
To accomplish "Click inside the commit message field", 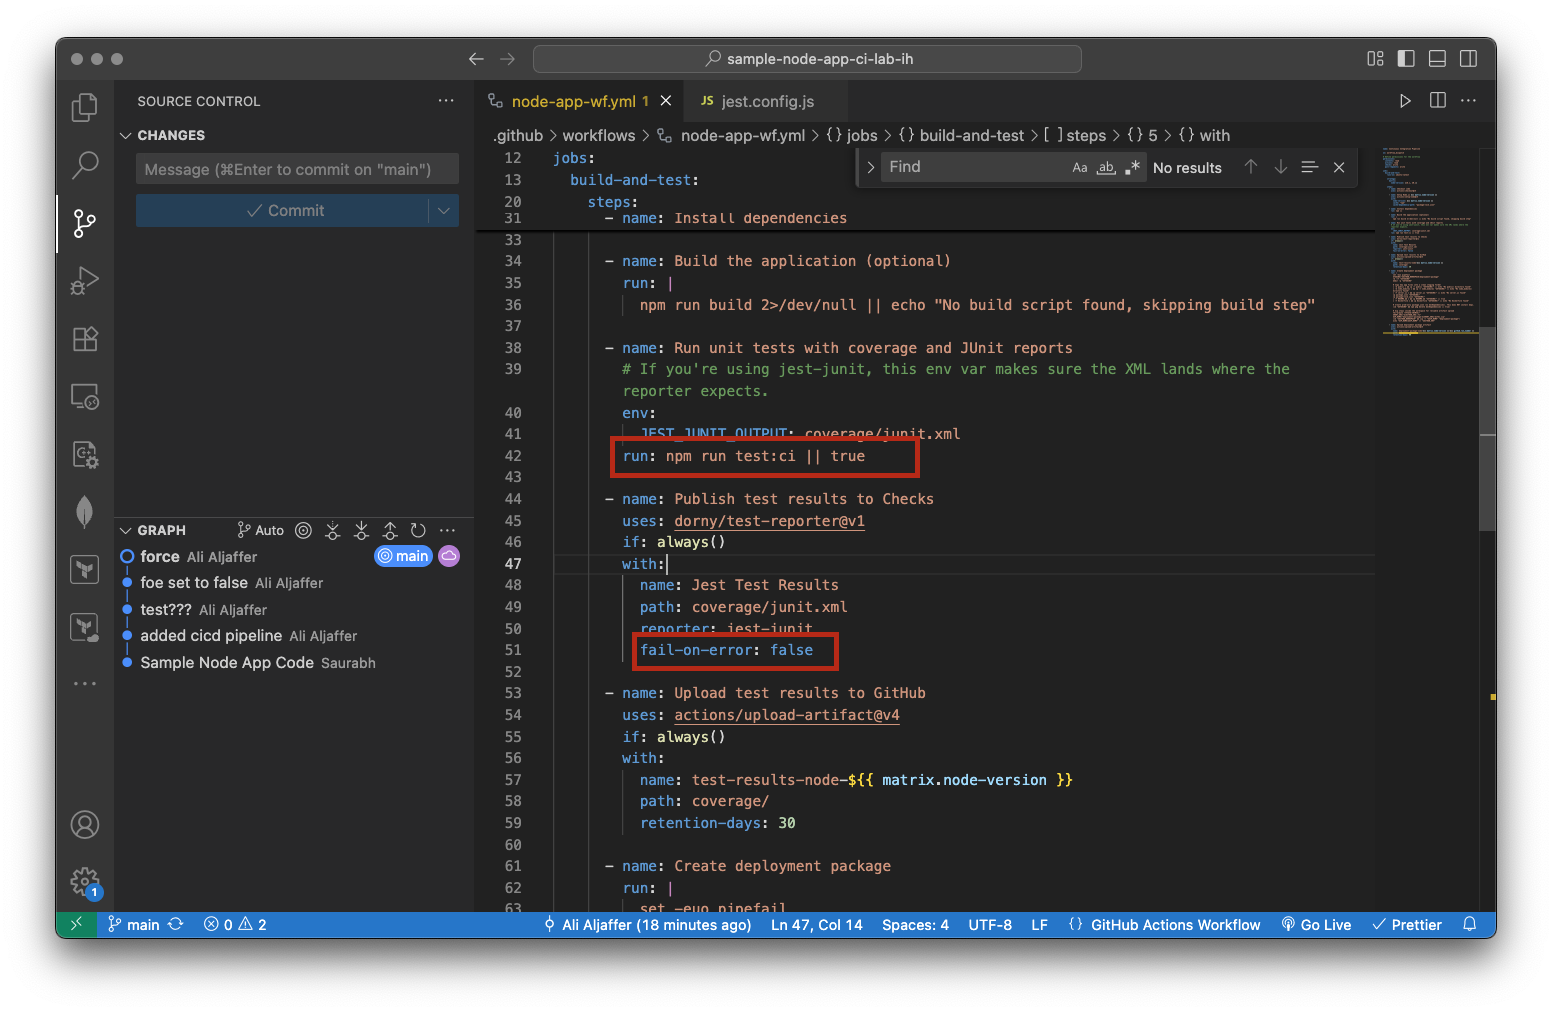I will [296, 169].
